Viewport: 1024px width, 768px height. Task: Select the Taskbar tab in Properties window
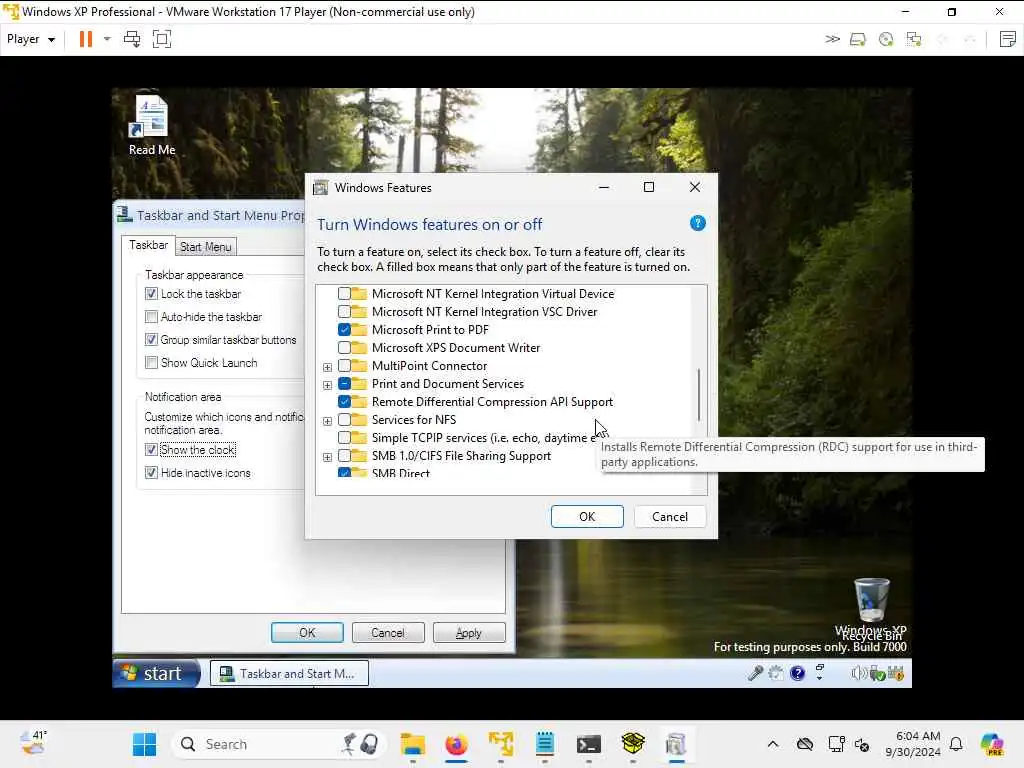[148, 245]
